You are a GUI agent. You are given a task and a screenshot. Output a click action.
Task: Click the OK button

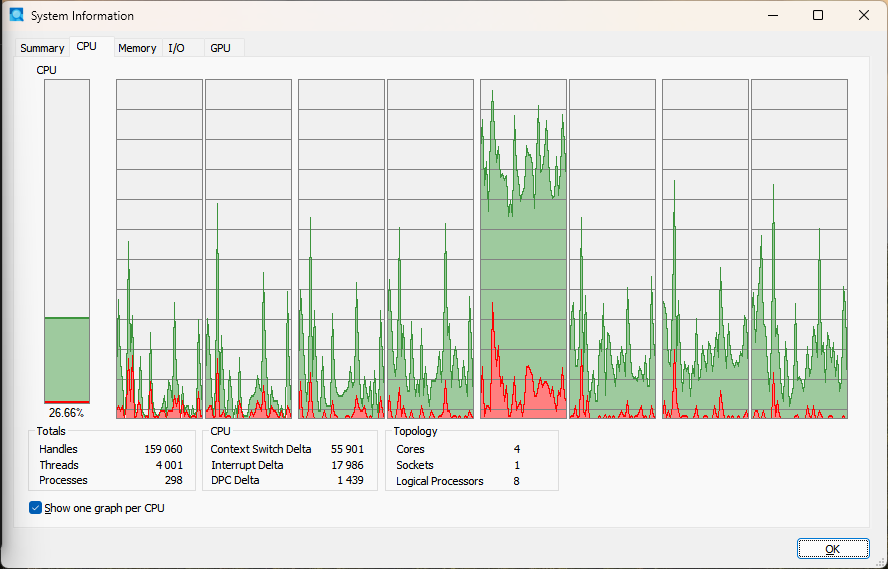[x=832, y=549]
